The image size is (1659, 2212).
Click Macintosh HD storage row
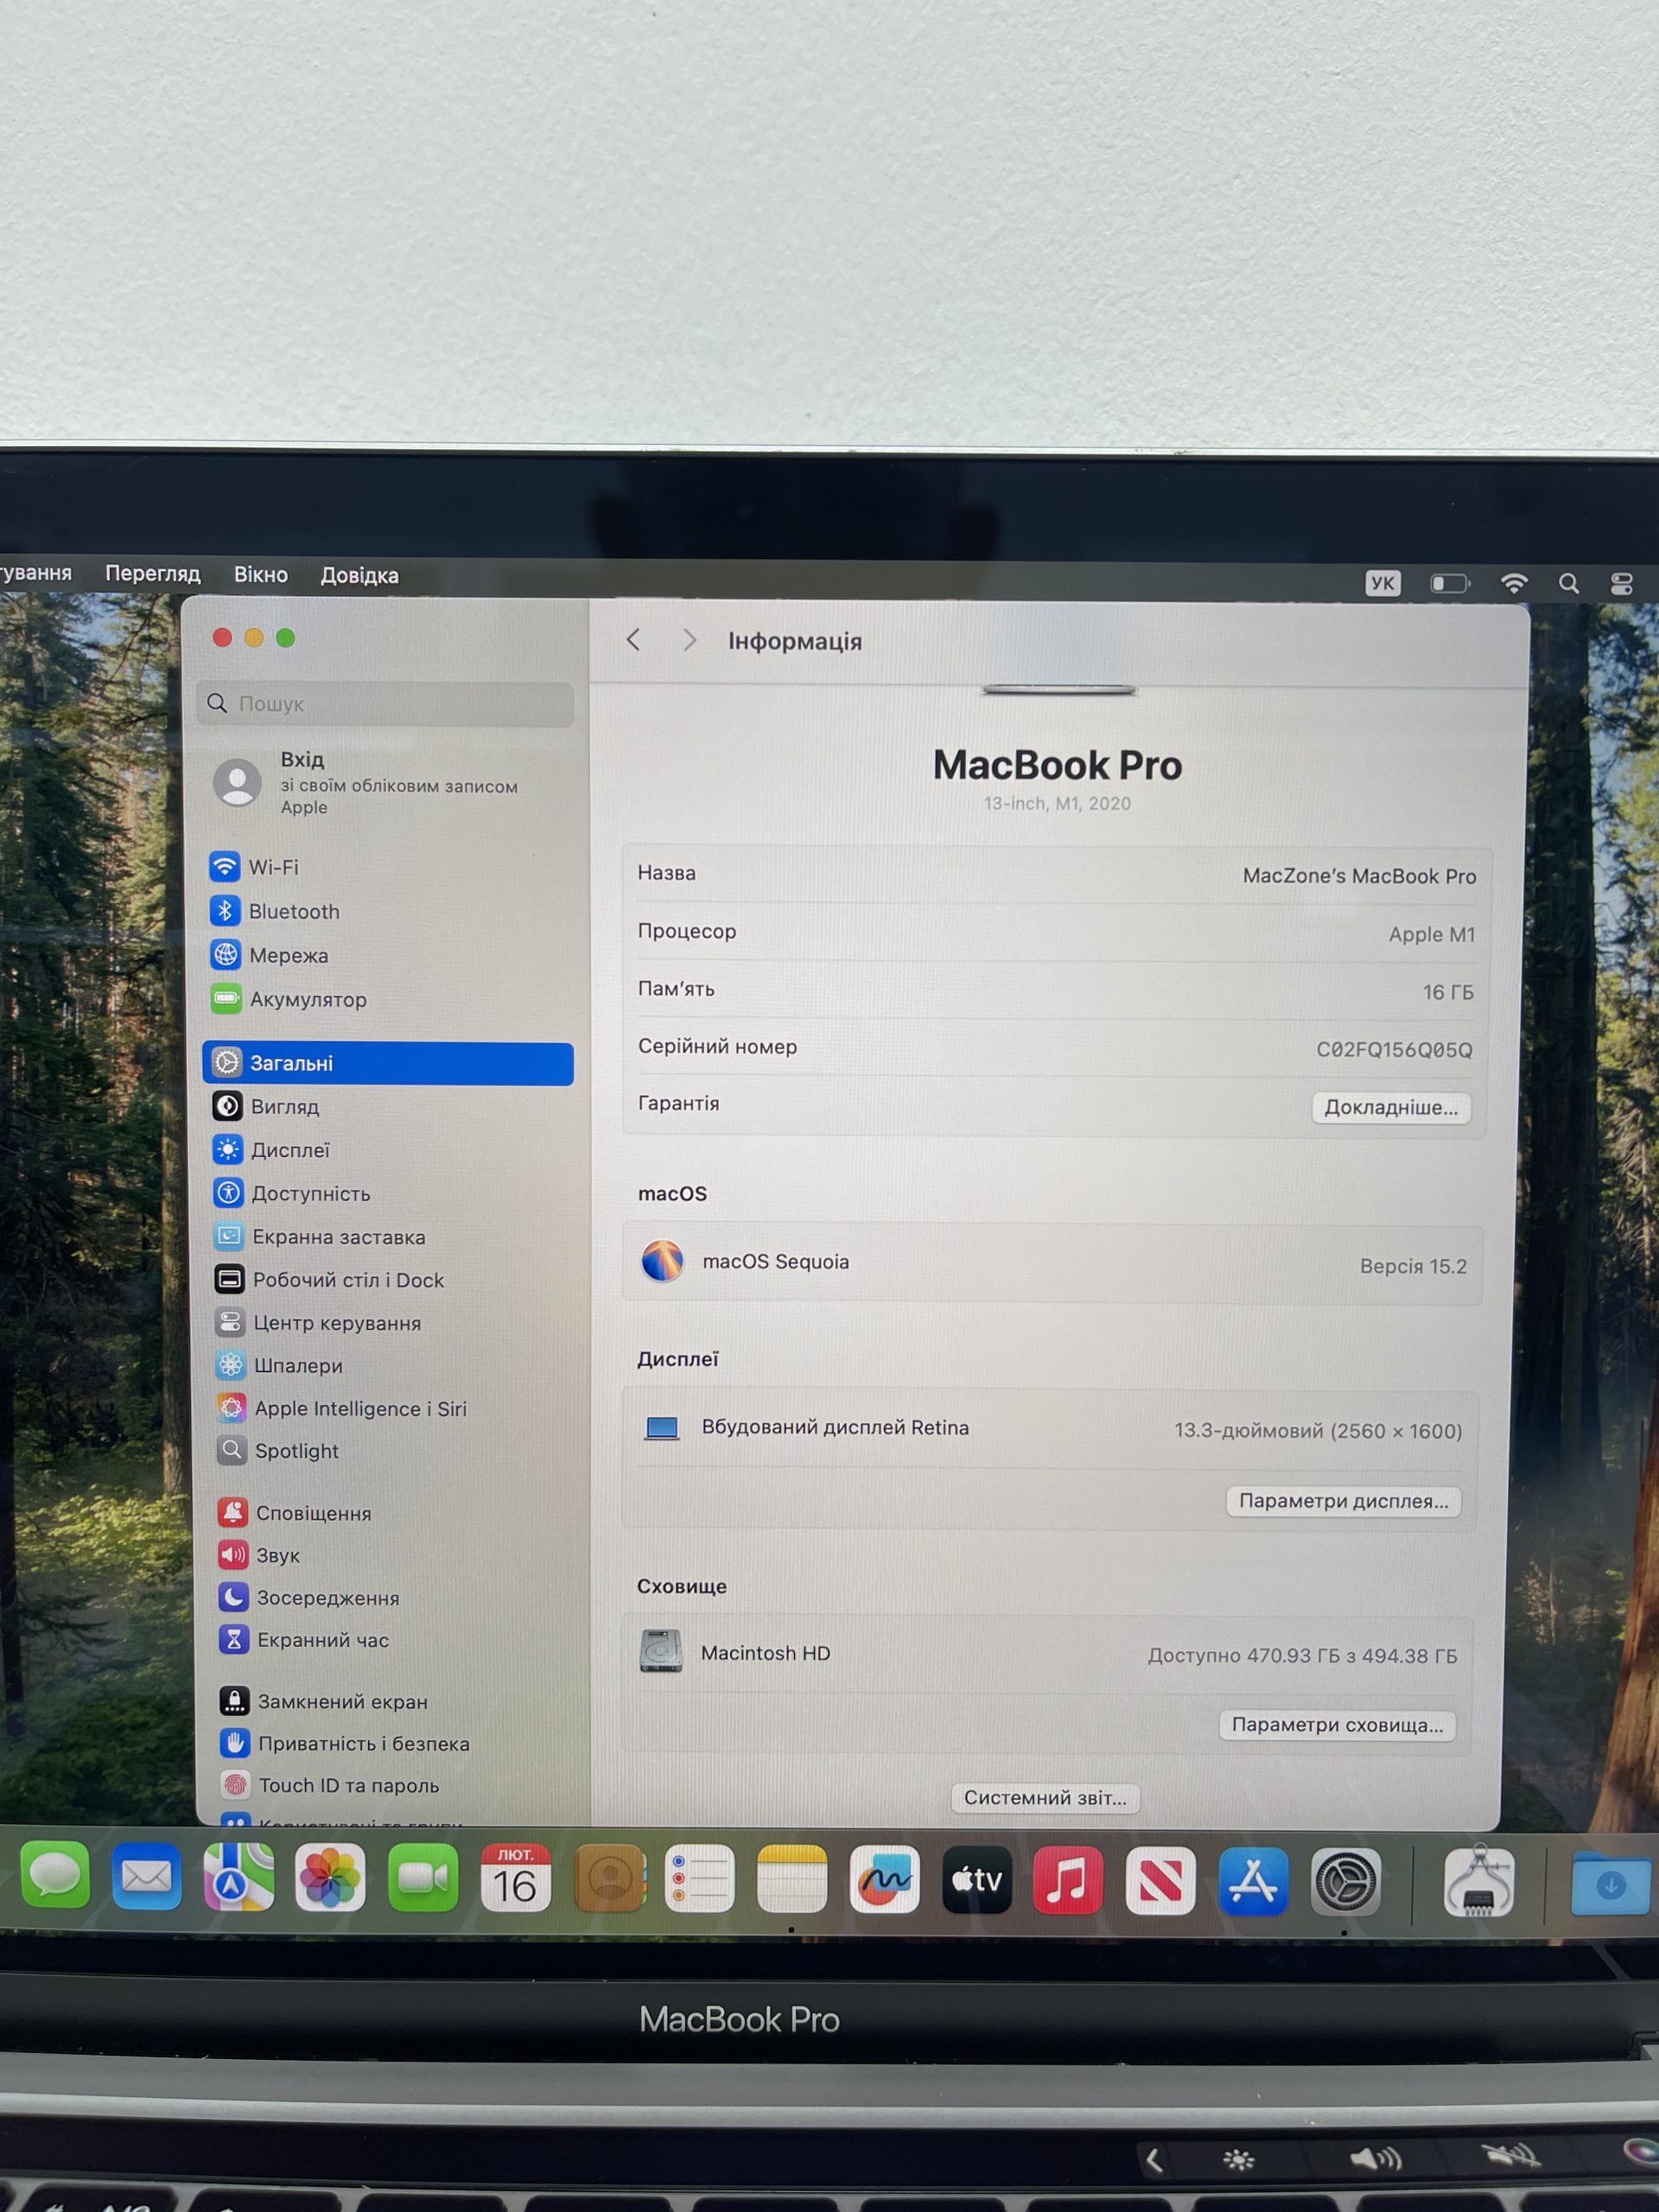pyautogui.click(x=1049, y=1654)
